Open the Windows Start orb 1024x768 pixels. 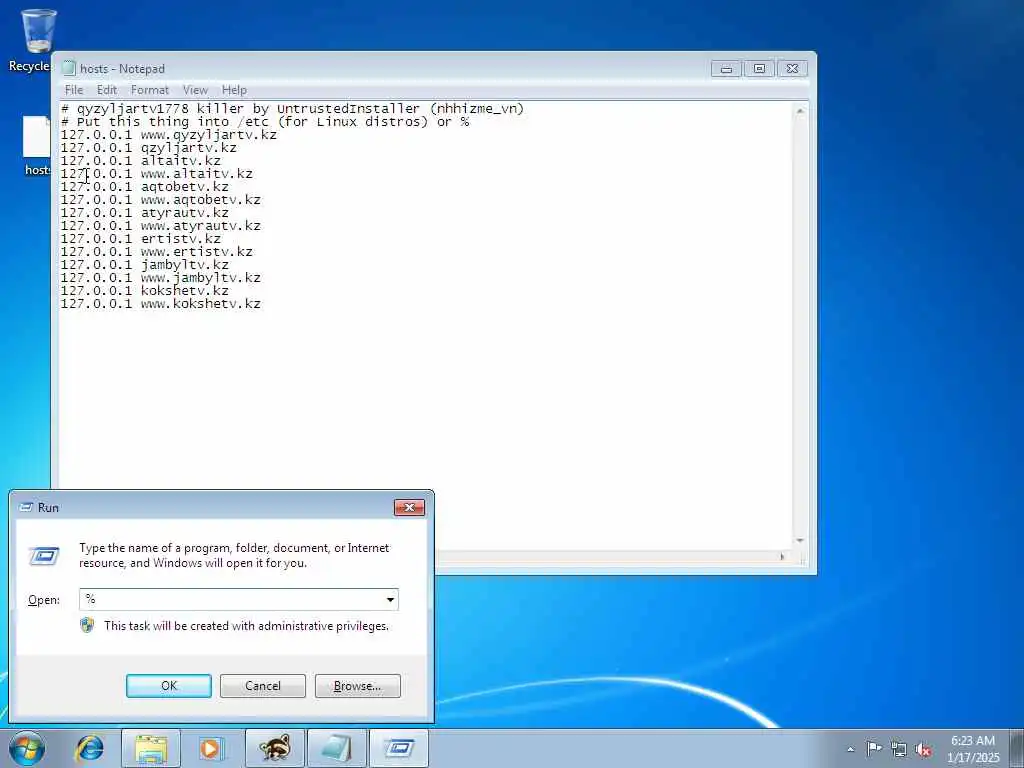click(x=27, y=748)
